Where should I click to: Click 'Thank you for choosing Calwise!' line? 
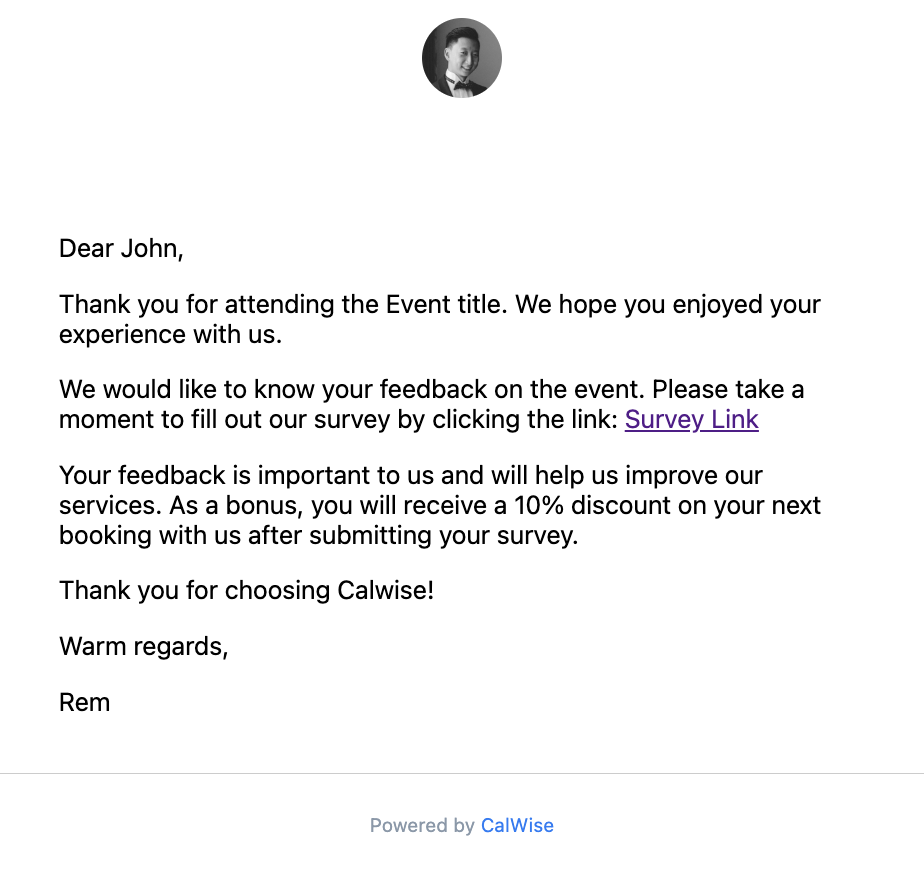pyautogui.click(x=246, y=590)
